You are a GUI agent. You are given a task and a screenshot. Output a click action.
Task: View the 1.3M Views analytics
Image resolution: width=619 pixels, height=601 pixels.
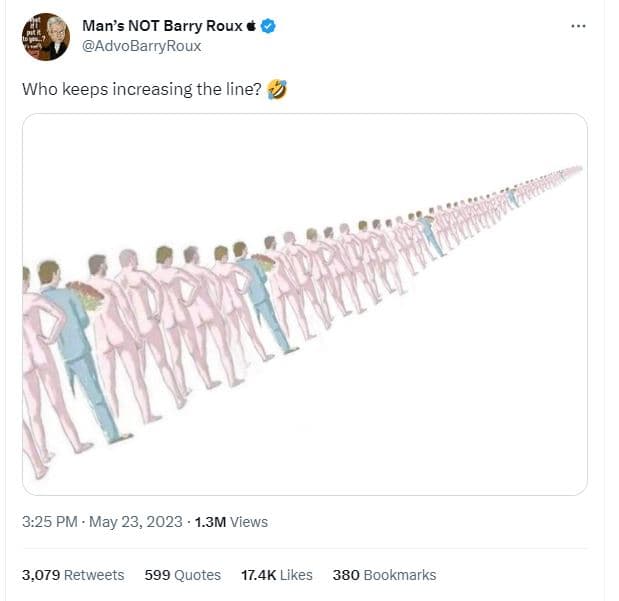(232, 521)
